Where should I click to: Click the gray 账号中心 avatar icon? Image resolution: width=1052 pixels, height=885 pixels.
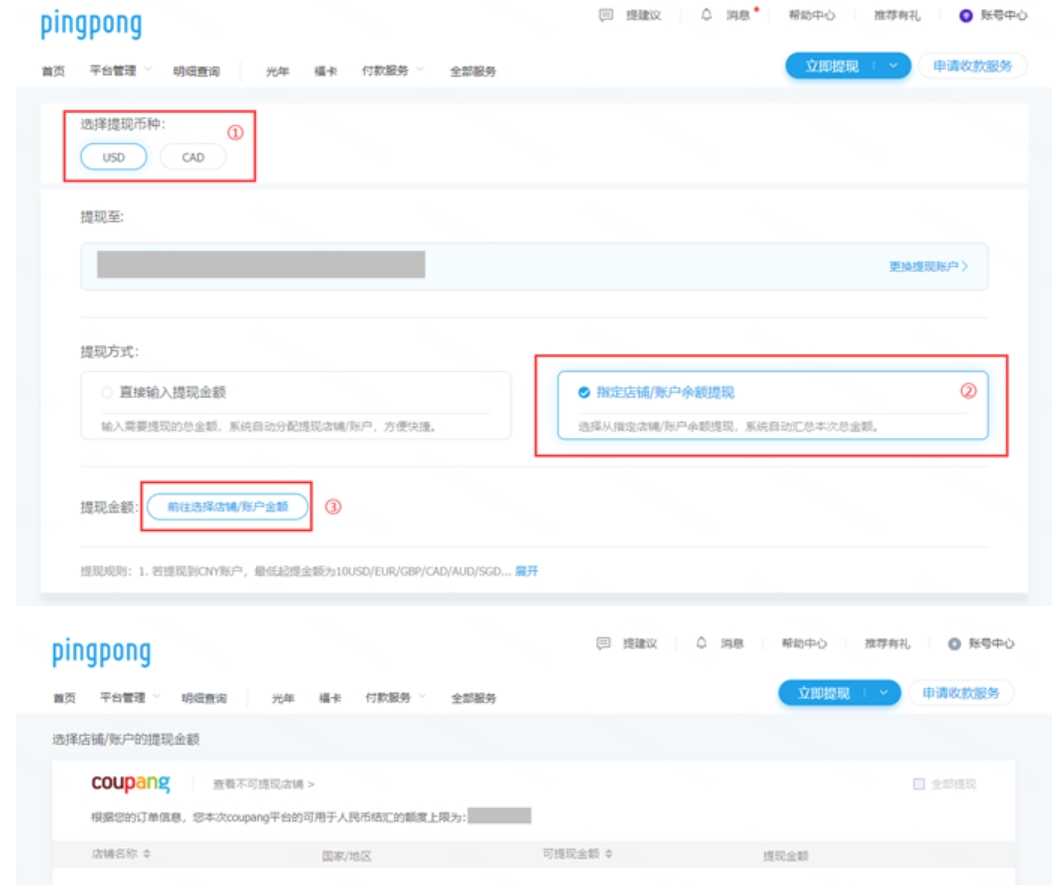[953, 644]
